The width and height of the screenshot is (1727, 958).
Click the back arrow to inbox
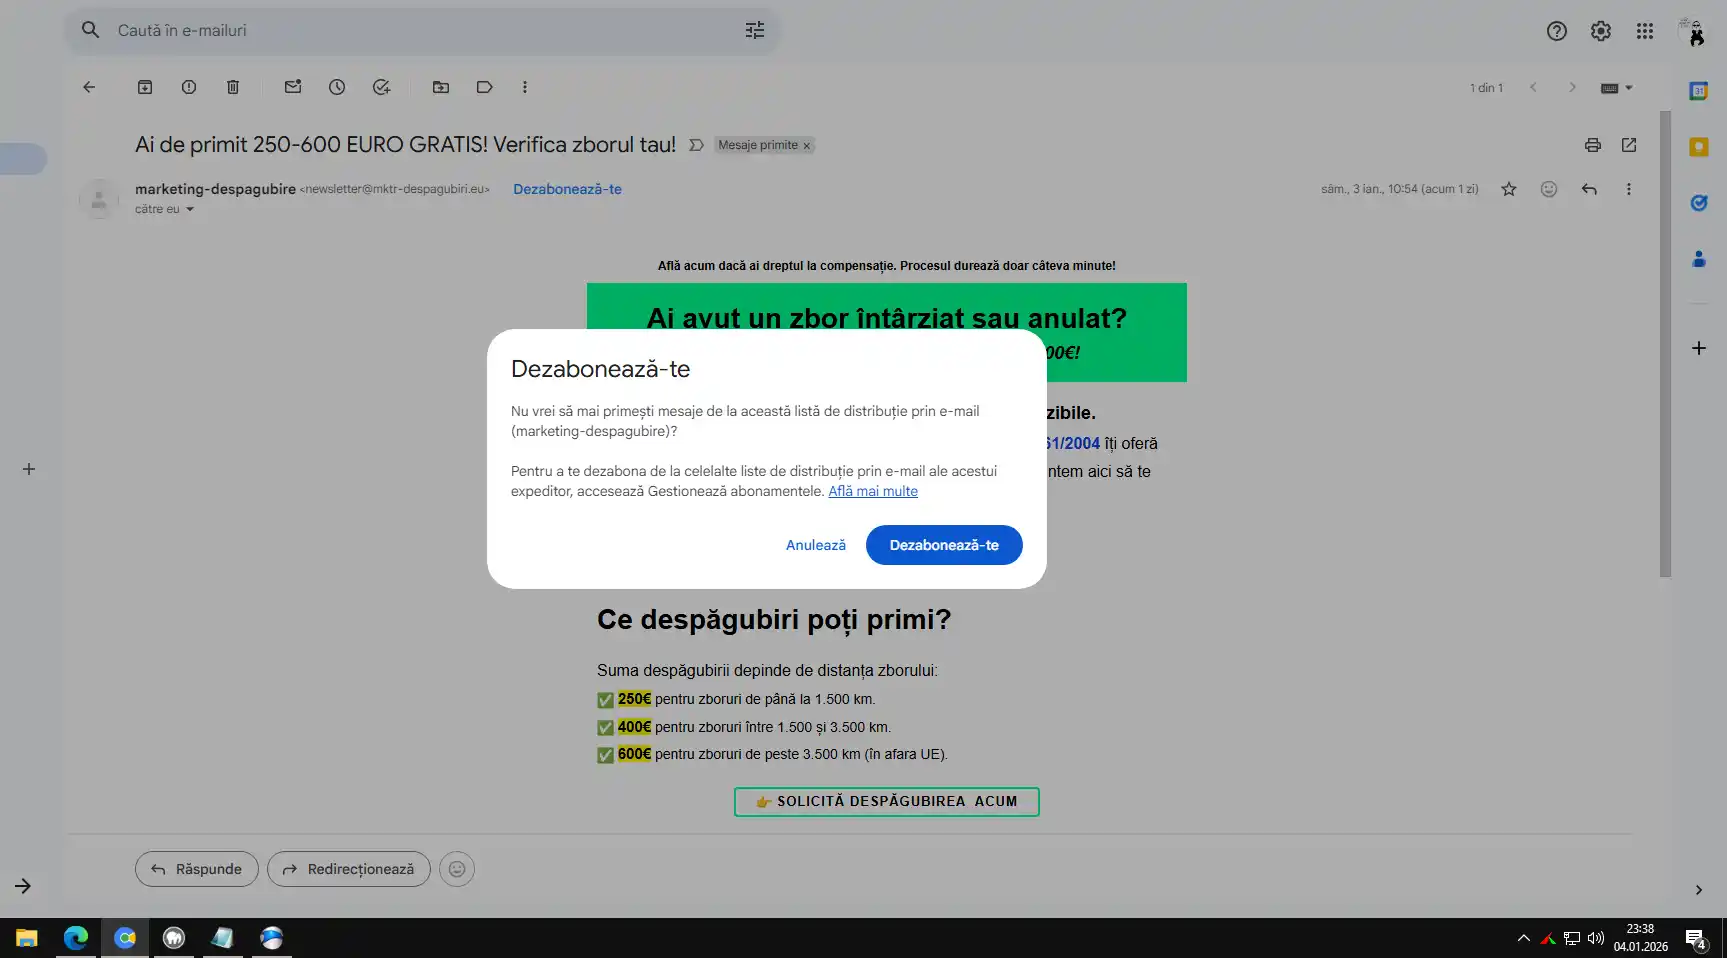pyautogui.click(x=89, y=87)
